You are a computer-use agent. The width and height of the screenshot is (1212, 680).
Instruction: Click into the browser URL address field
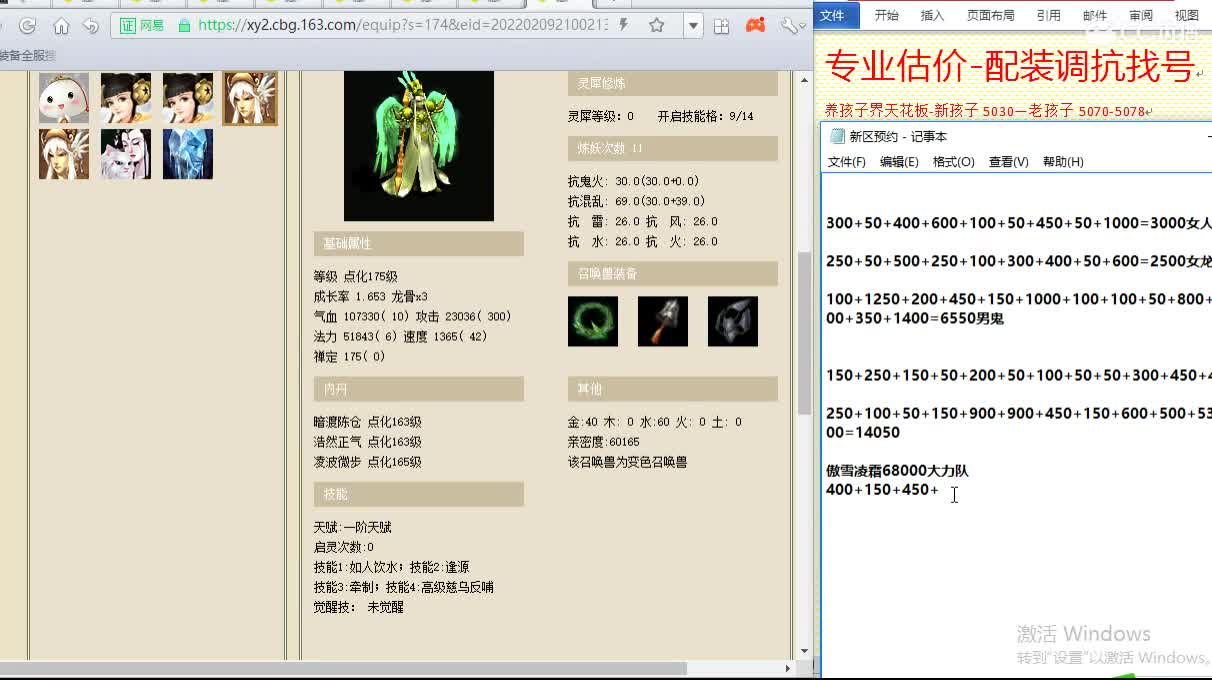pos(402,26)
